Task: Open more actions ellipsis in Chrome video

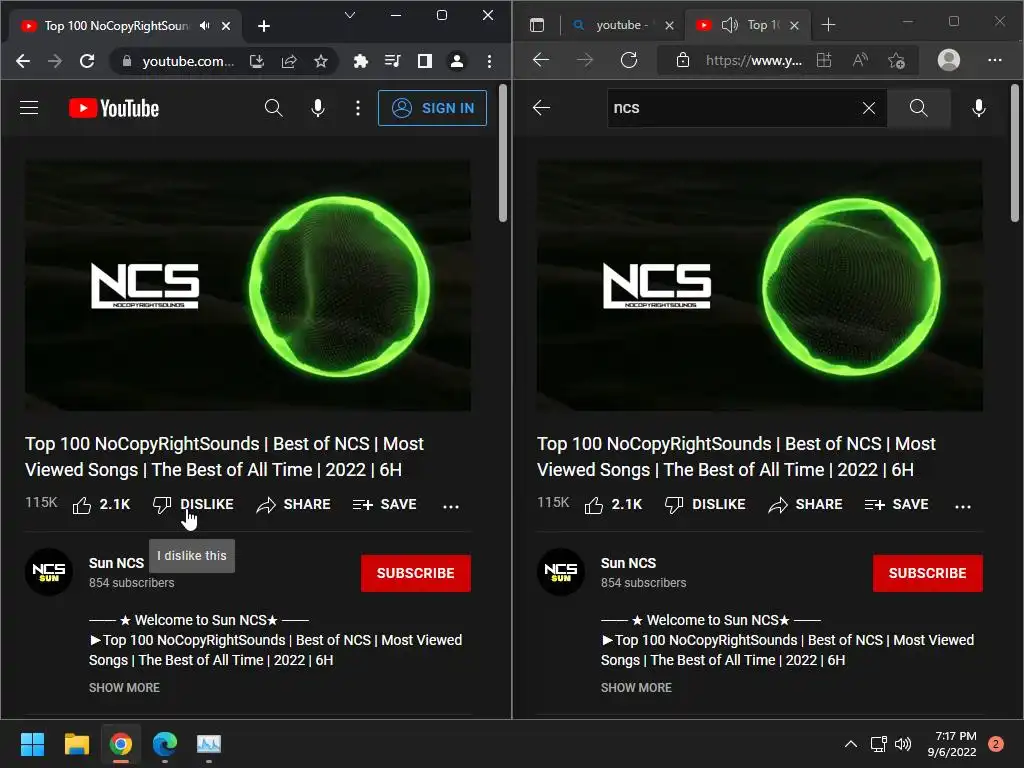Action: click(451, 506)
